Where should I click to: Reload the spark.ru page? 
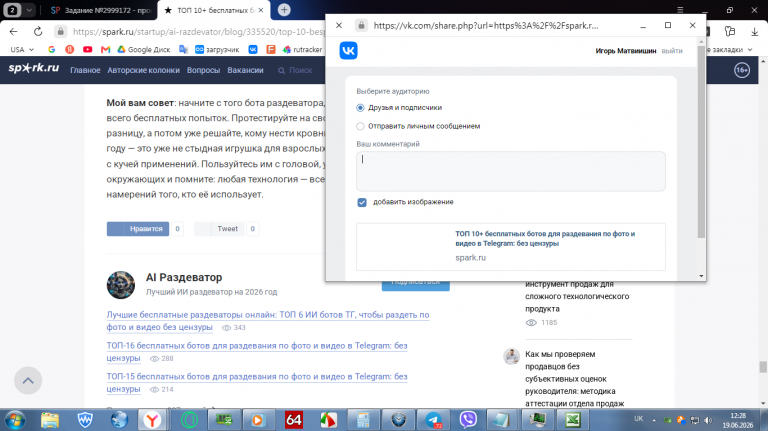pyautogui.click(x=38, y=31)
